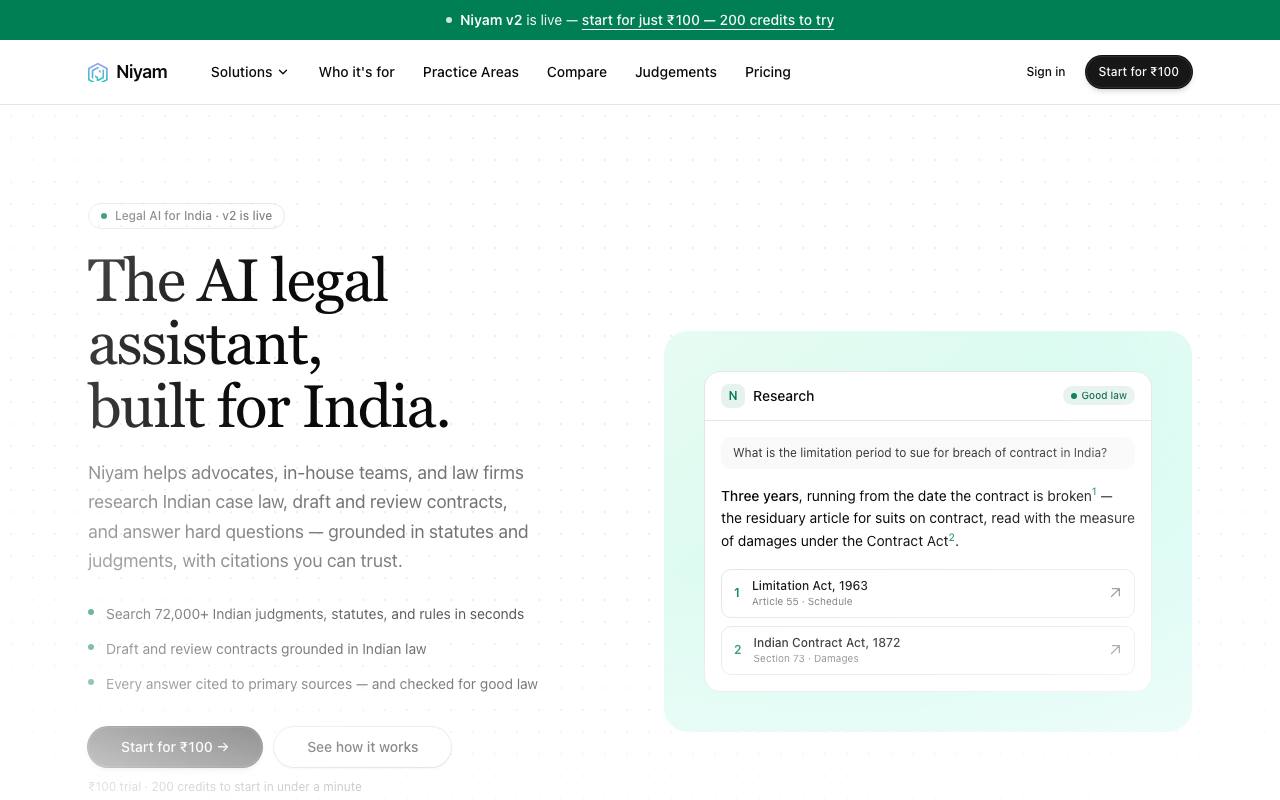Navigate to Judgements

pyautogui.click(x=676, y=72)
